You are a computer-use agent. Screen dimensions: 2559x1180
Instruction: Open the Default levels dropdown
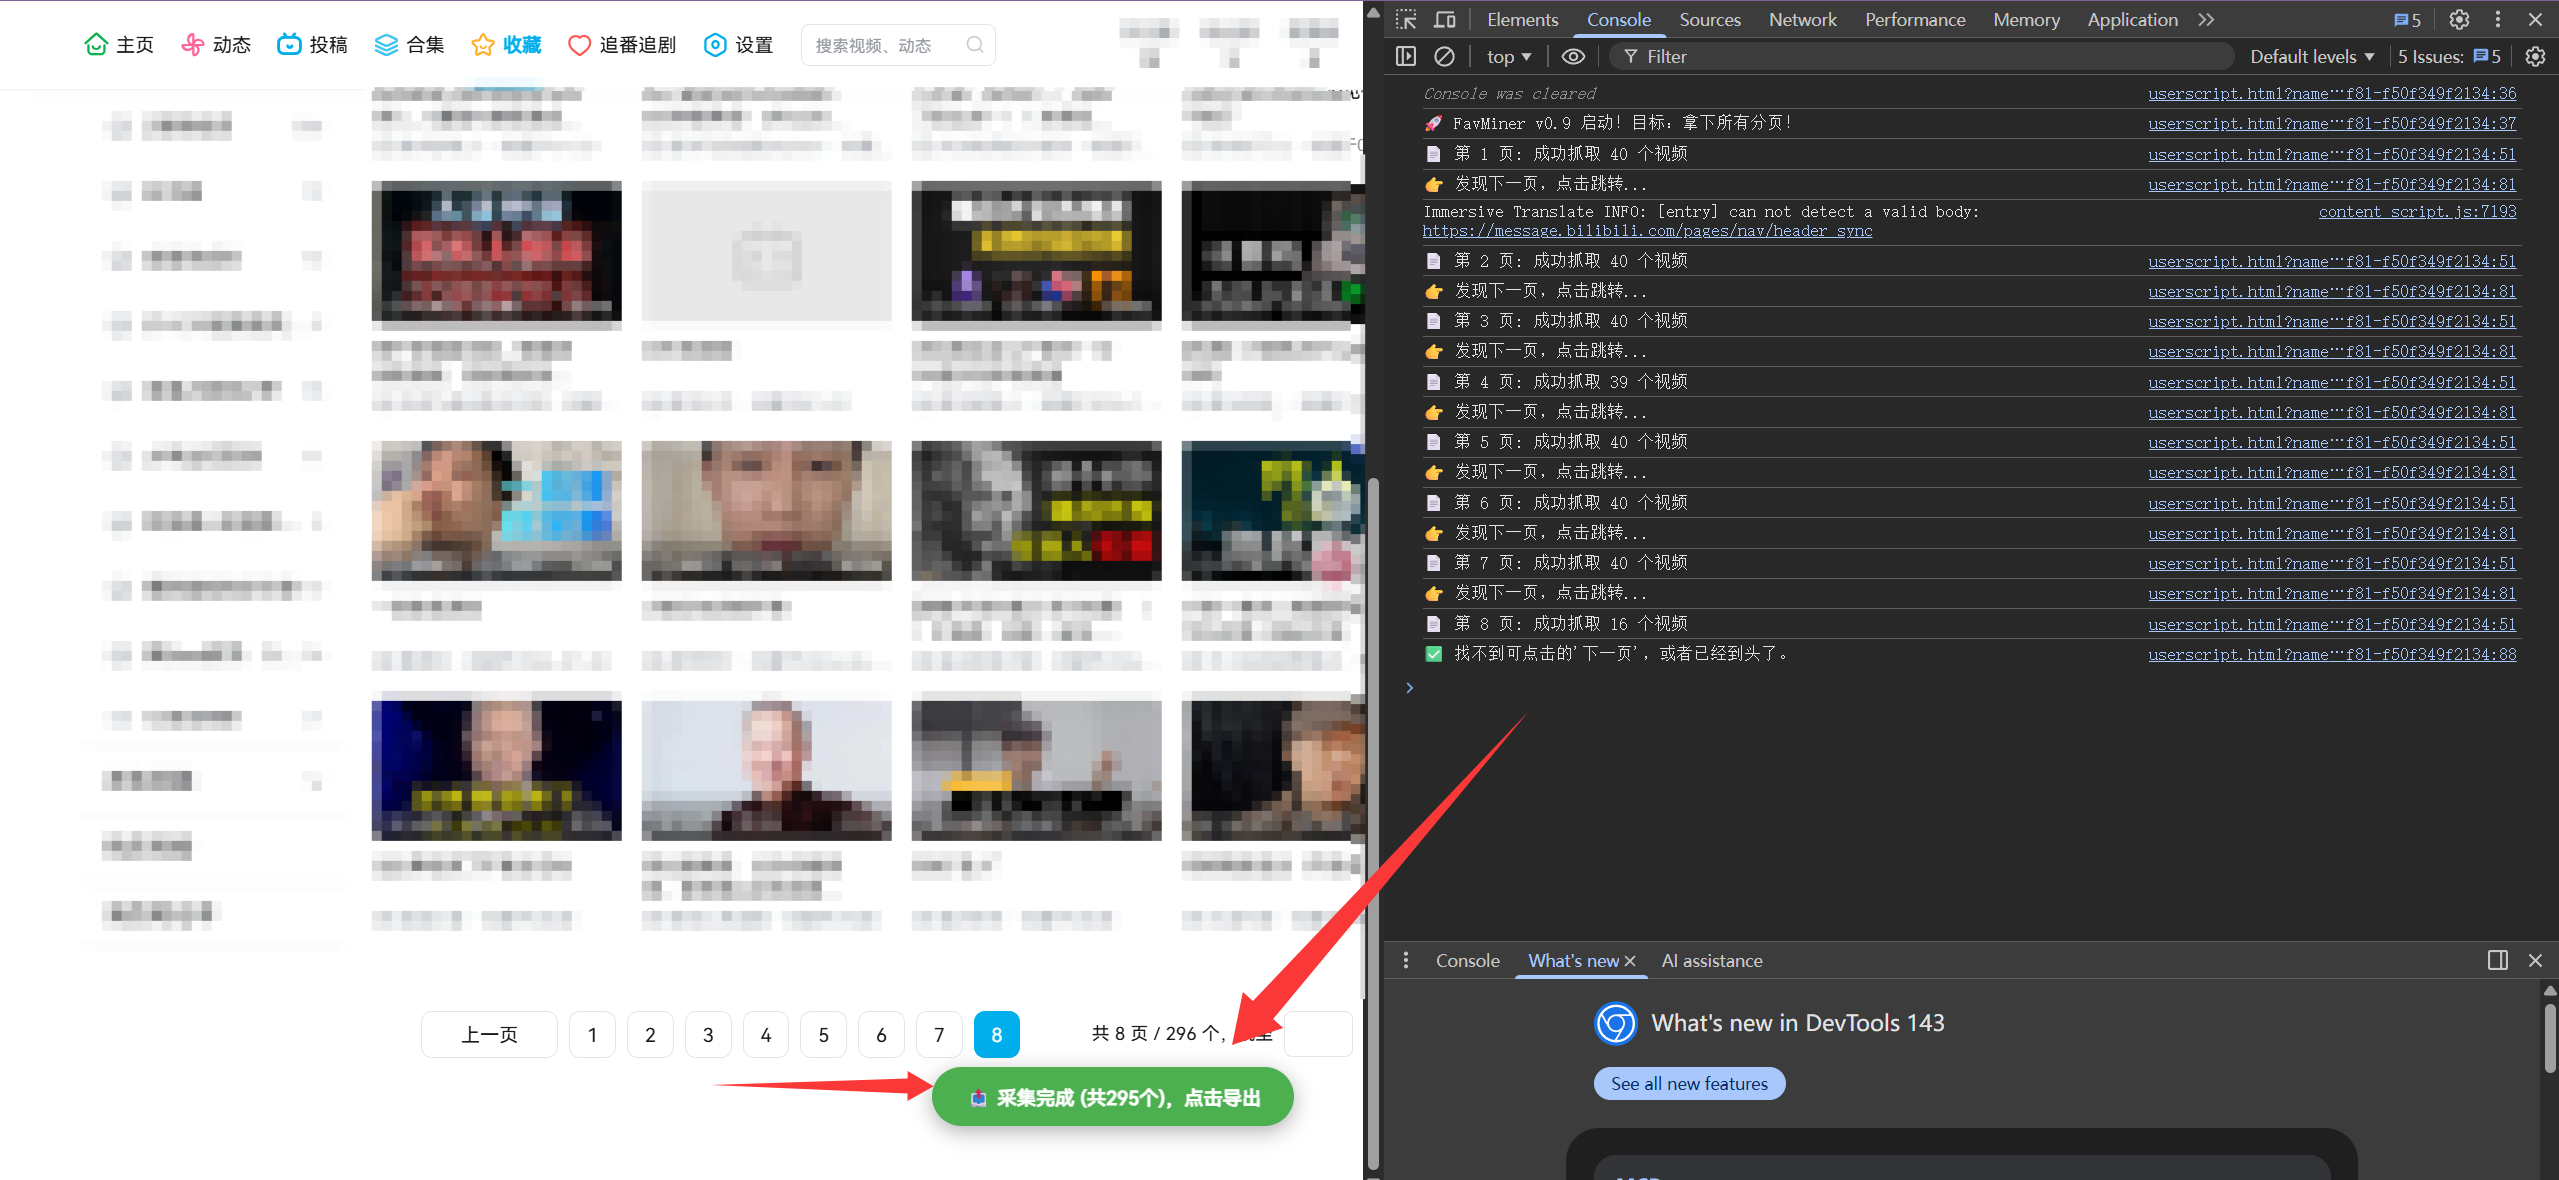point(2311,57)
